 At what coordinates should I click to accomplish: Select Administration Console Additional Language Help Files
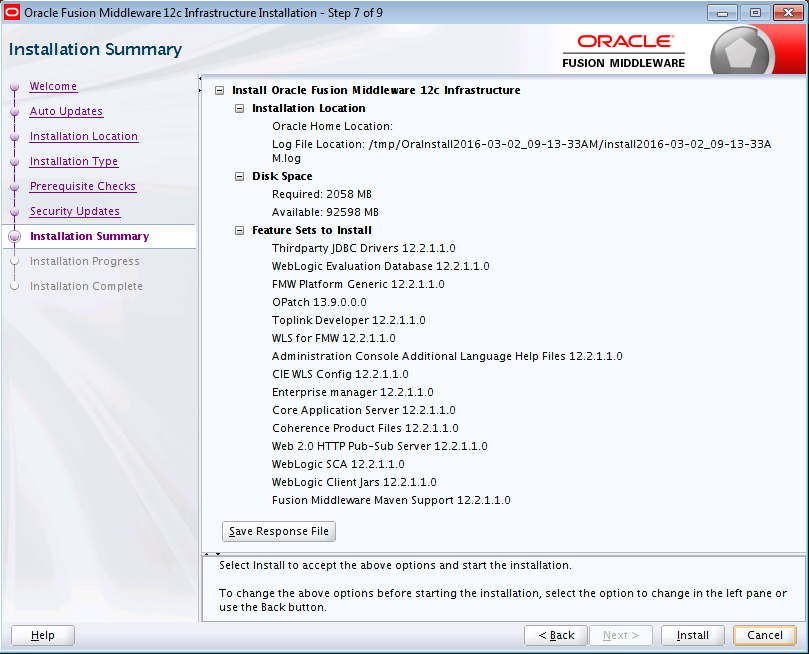447,357
